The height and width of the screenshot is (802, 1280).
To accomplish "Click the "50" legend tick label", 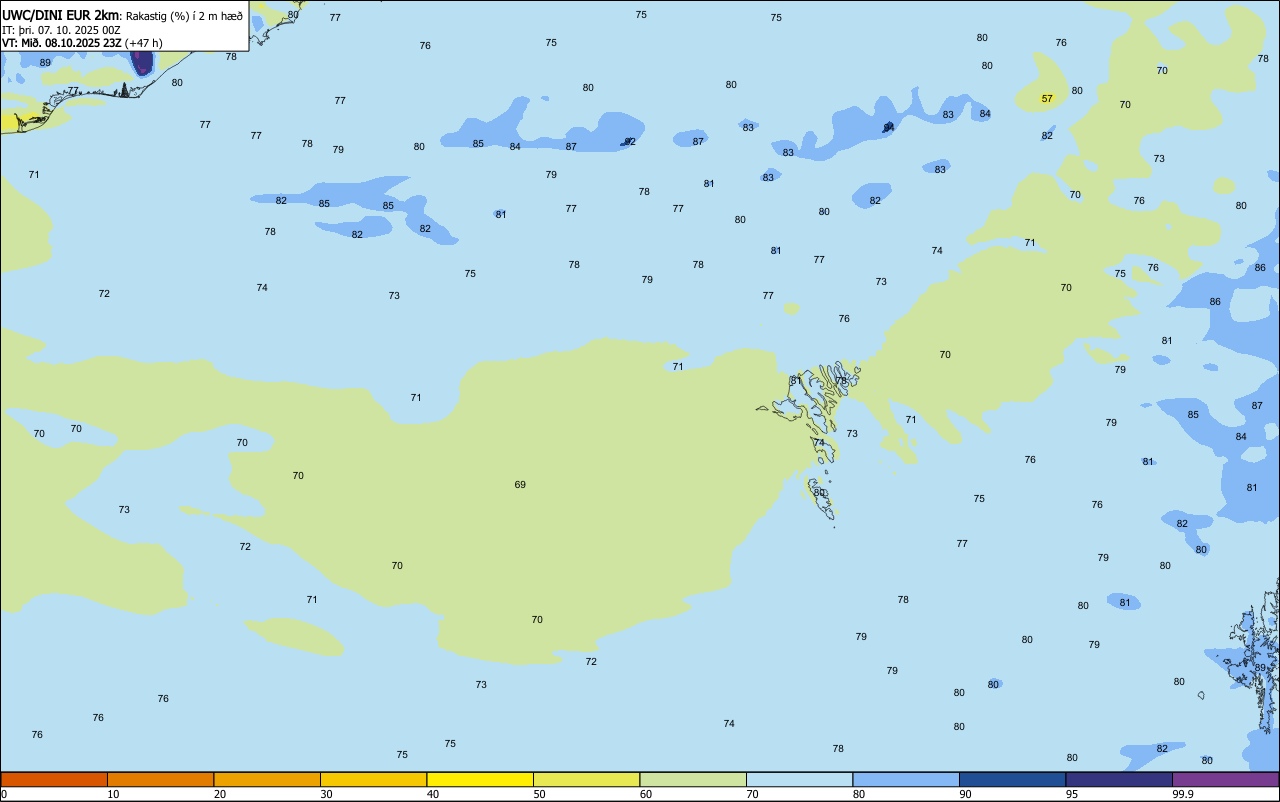I will click(x=540, y=794).
